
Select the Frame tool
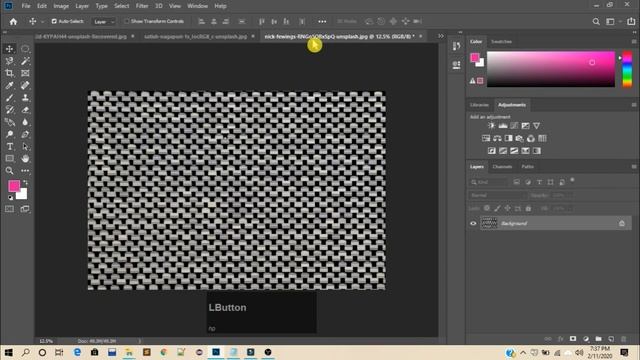pyautogui.click(x=25, y=73)
